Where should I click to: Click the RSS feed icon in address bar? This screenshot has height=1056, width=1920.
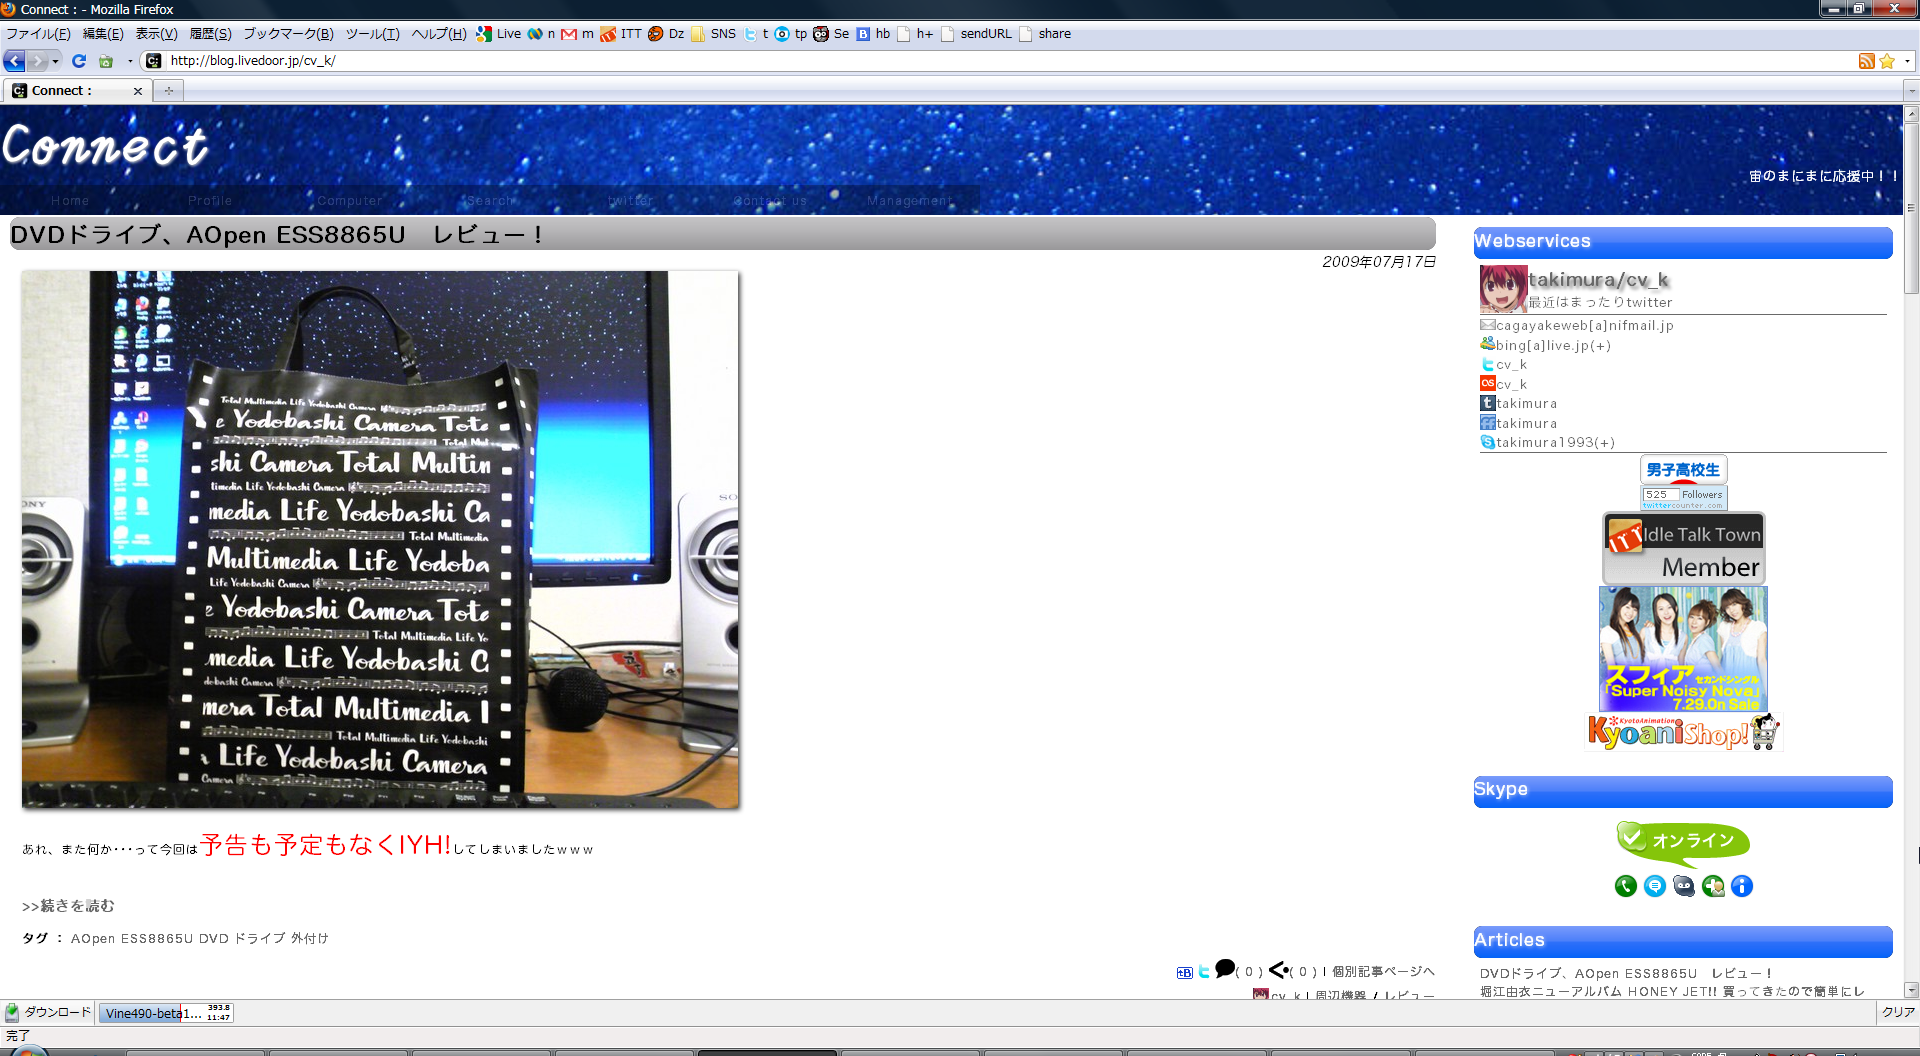(1866, 61)
